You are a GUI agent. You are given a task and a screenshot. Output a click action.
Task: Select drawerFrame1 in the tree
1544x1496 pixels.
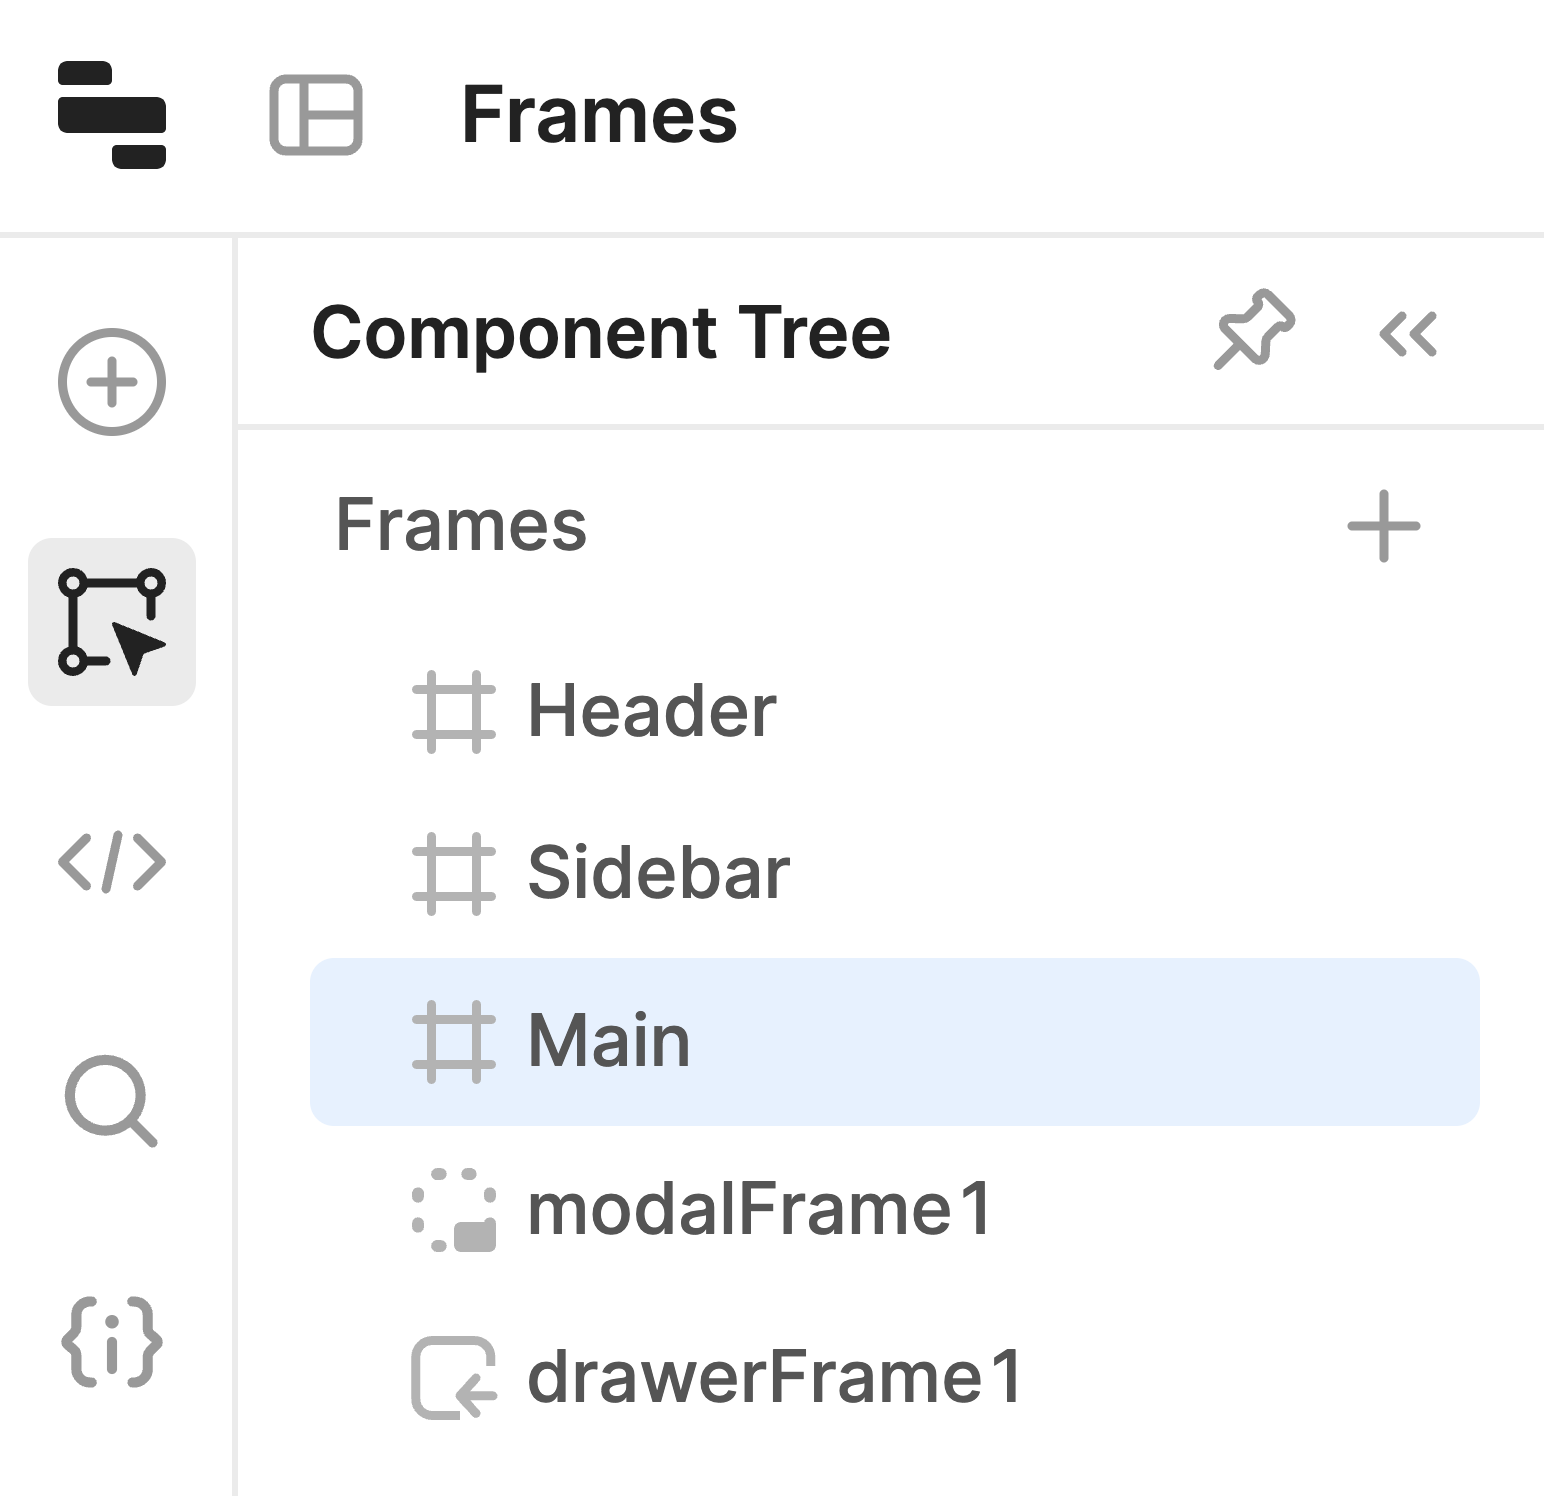(x=774, y=1378)
